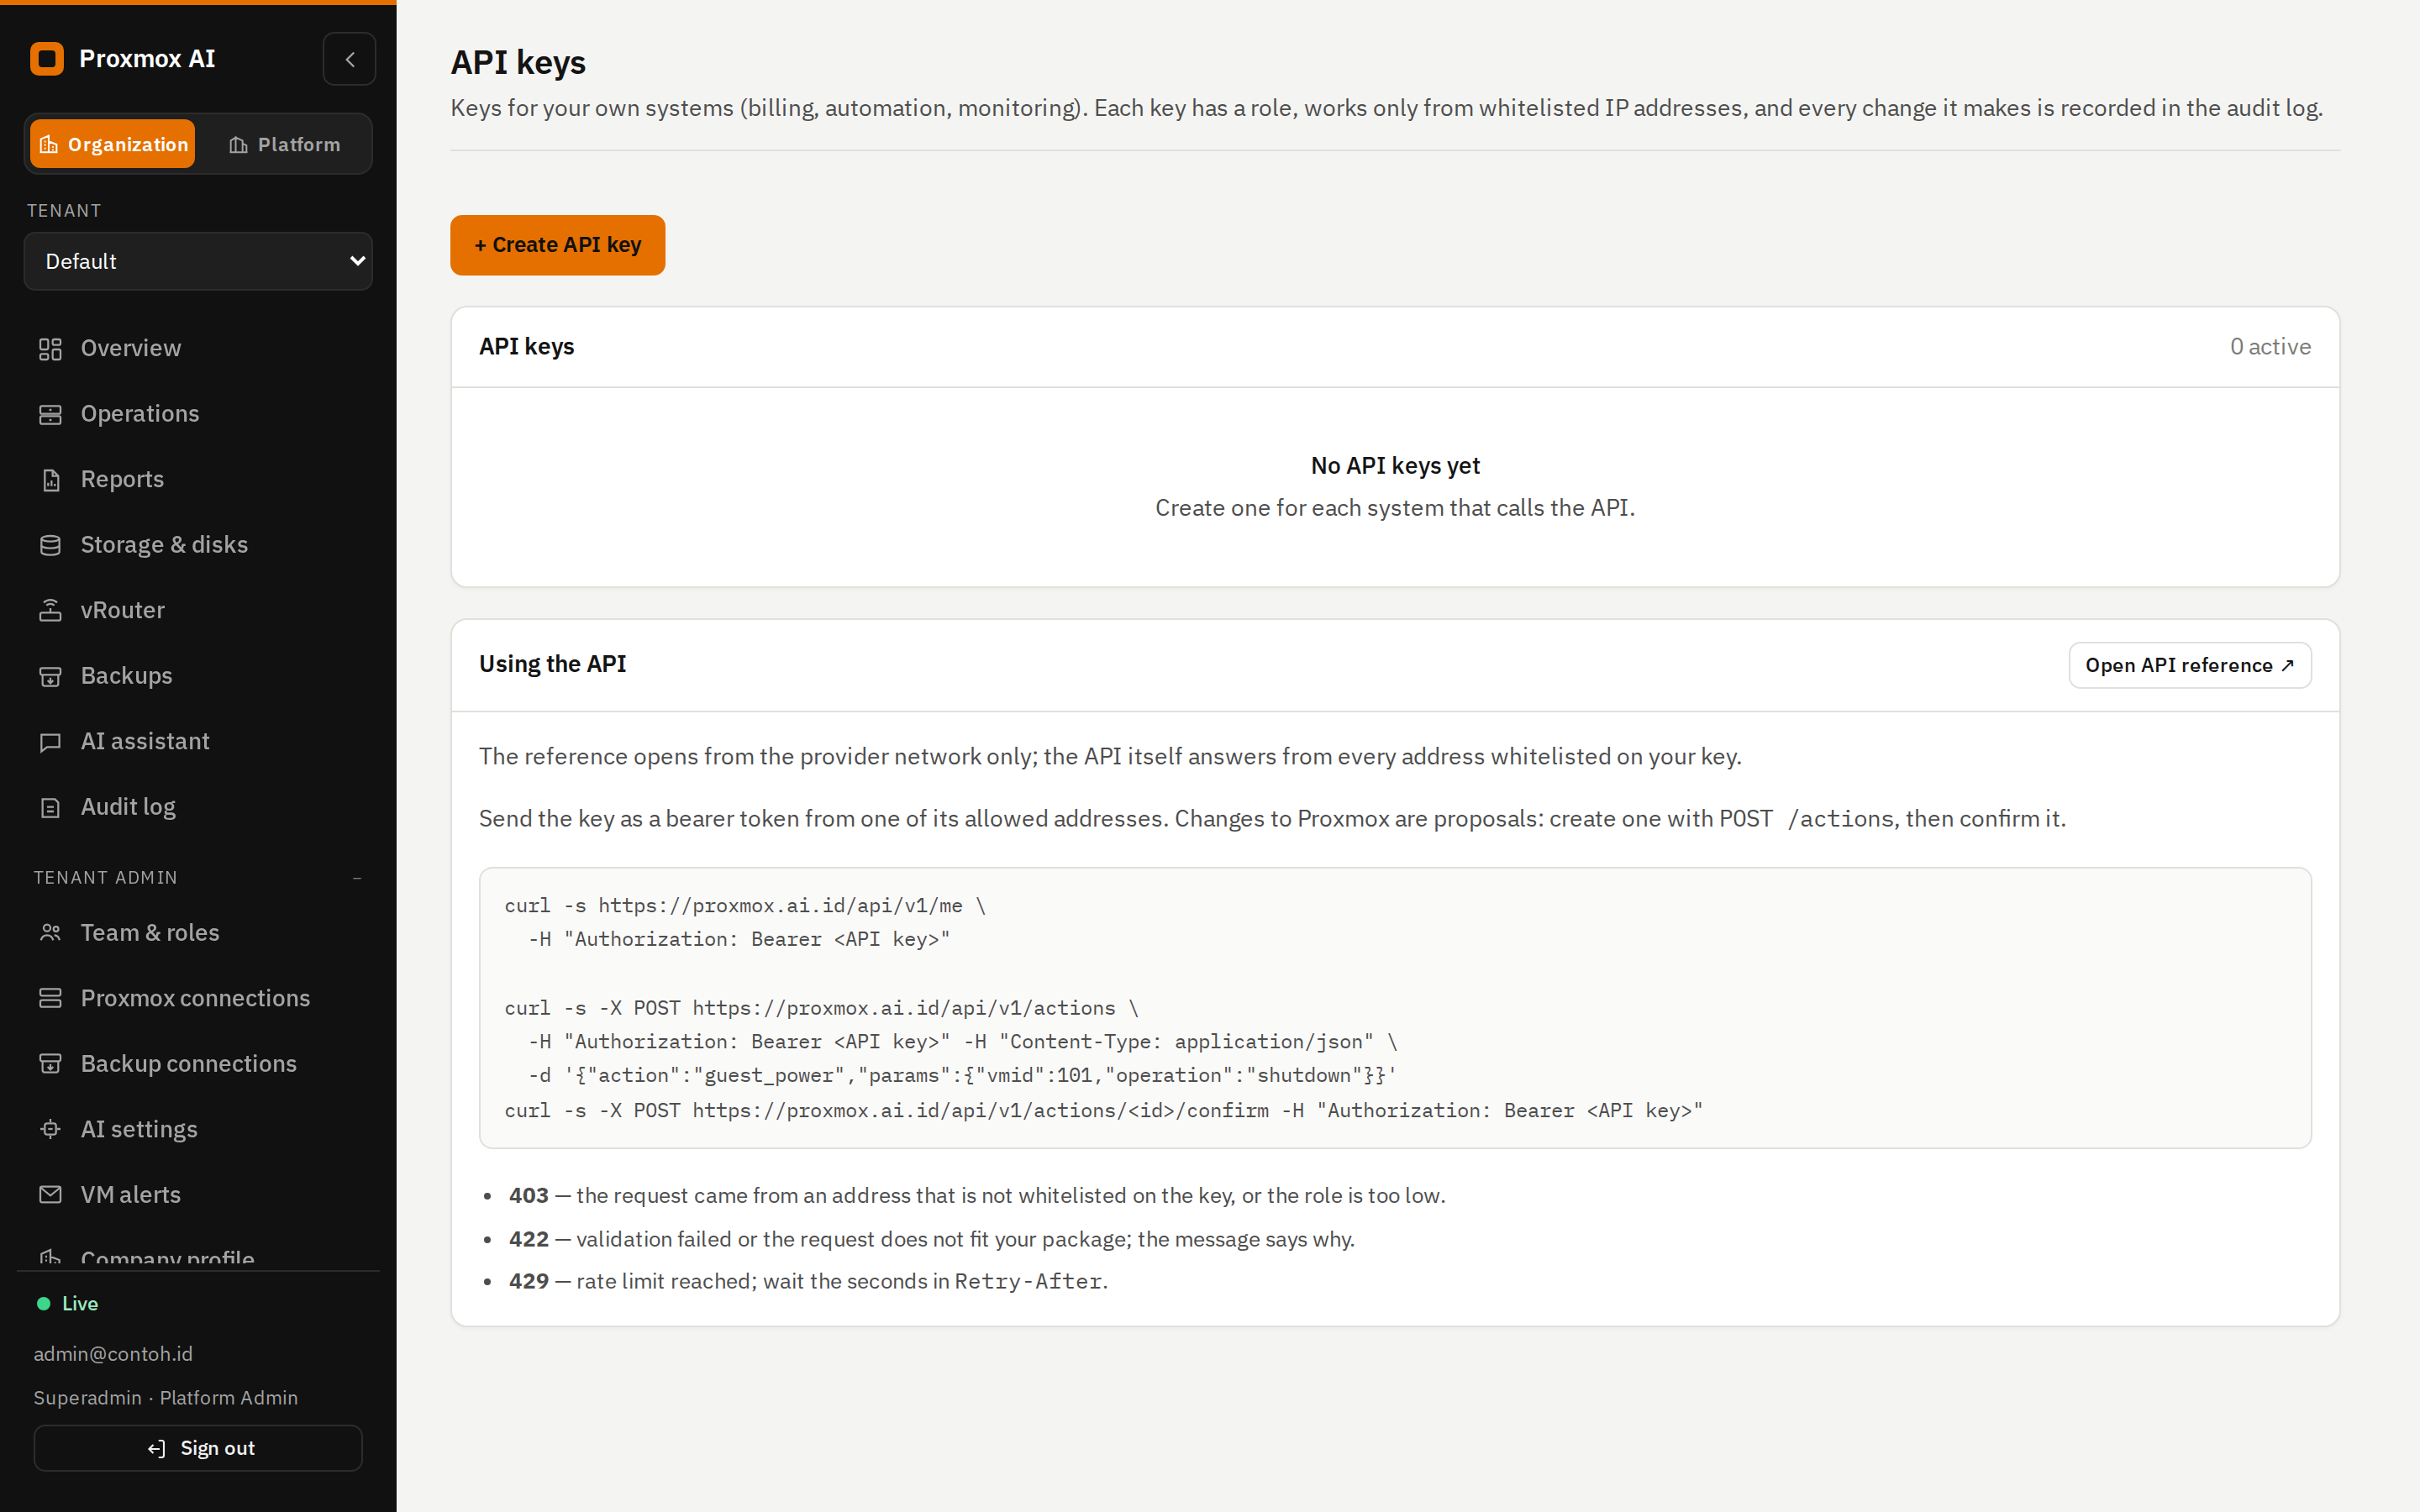Click the Proxmox AI orange logo icon
The image size is (2420, 1512).
[47, 59]
